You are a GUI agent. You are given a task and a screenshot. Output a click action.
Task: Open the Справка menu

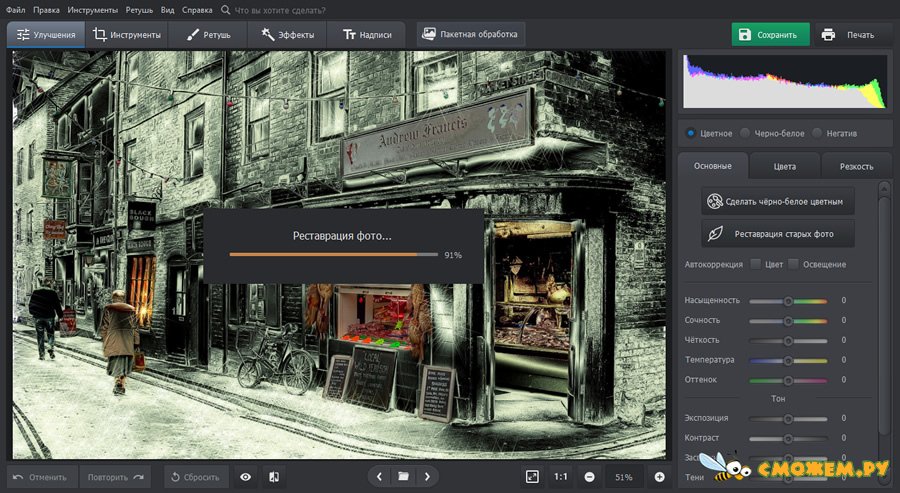(197, 10)
